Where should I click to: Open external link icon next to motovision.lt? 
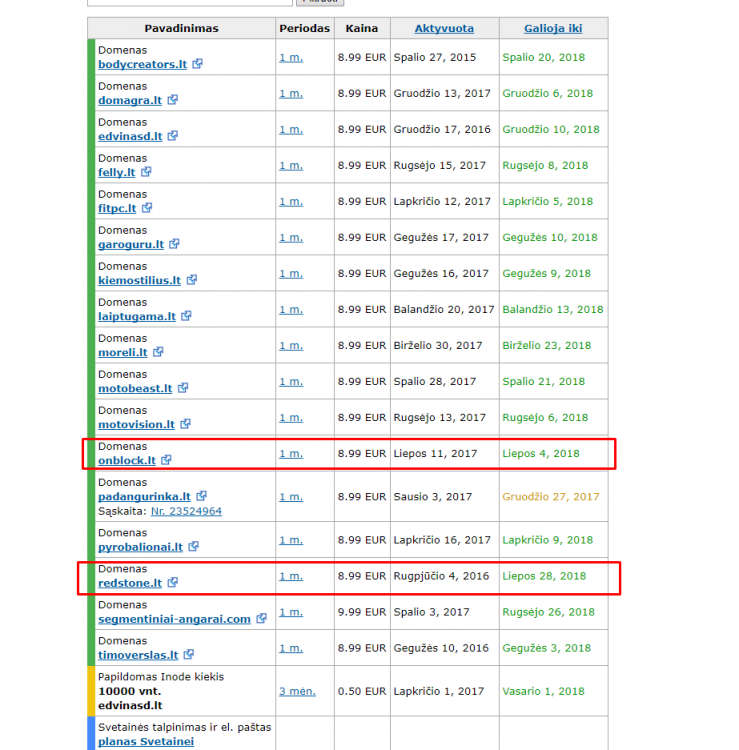pos(185,424)
